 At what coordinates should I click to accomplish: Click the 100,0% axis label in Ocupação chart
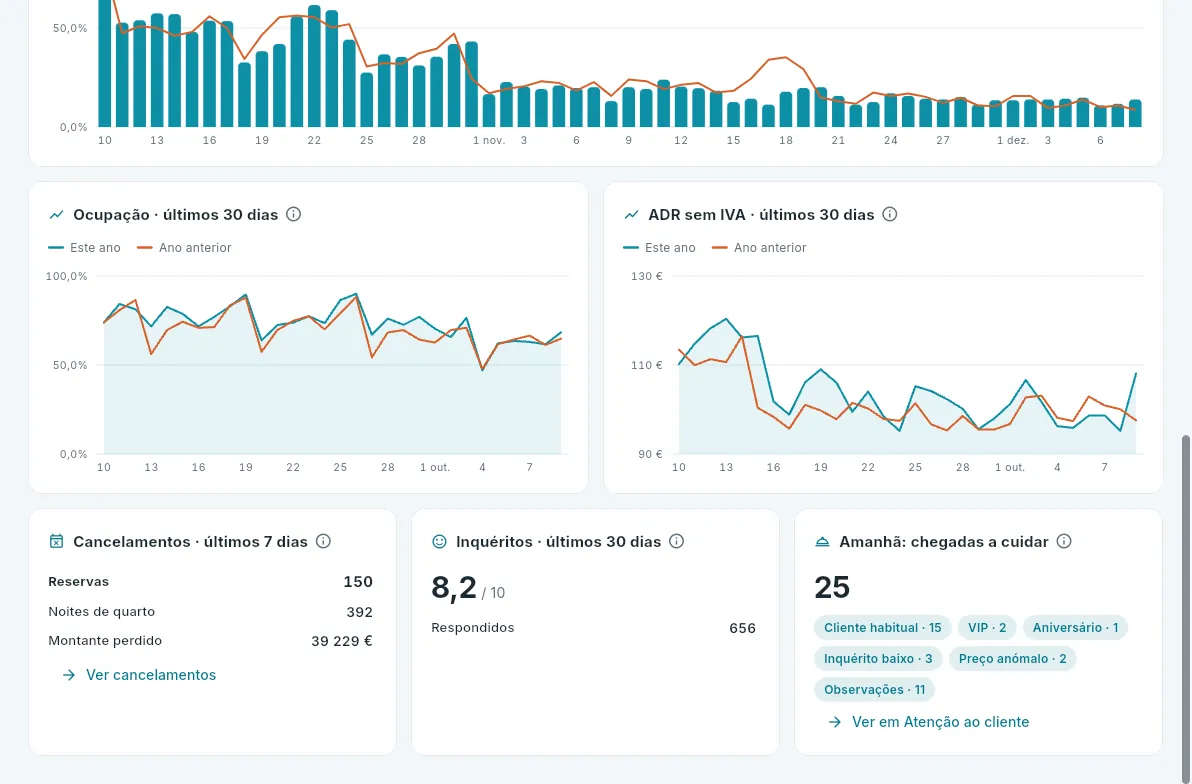(67, 276)
